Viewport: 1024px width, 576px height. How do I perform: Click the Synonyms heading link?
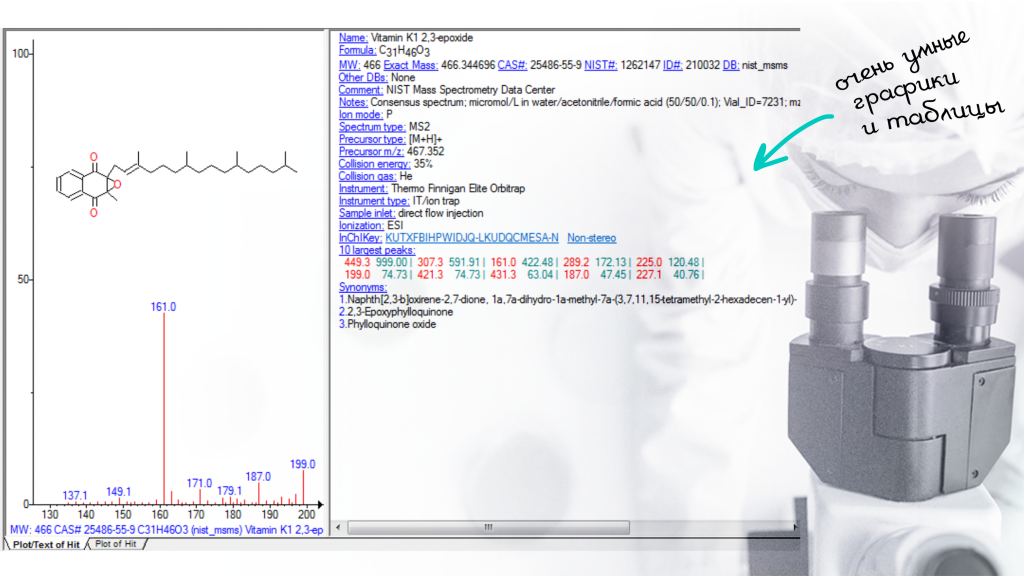[362, 287]
